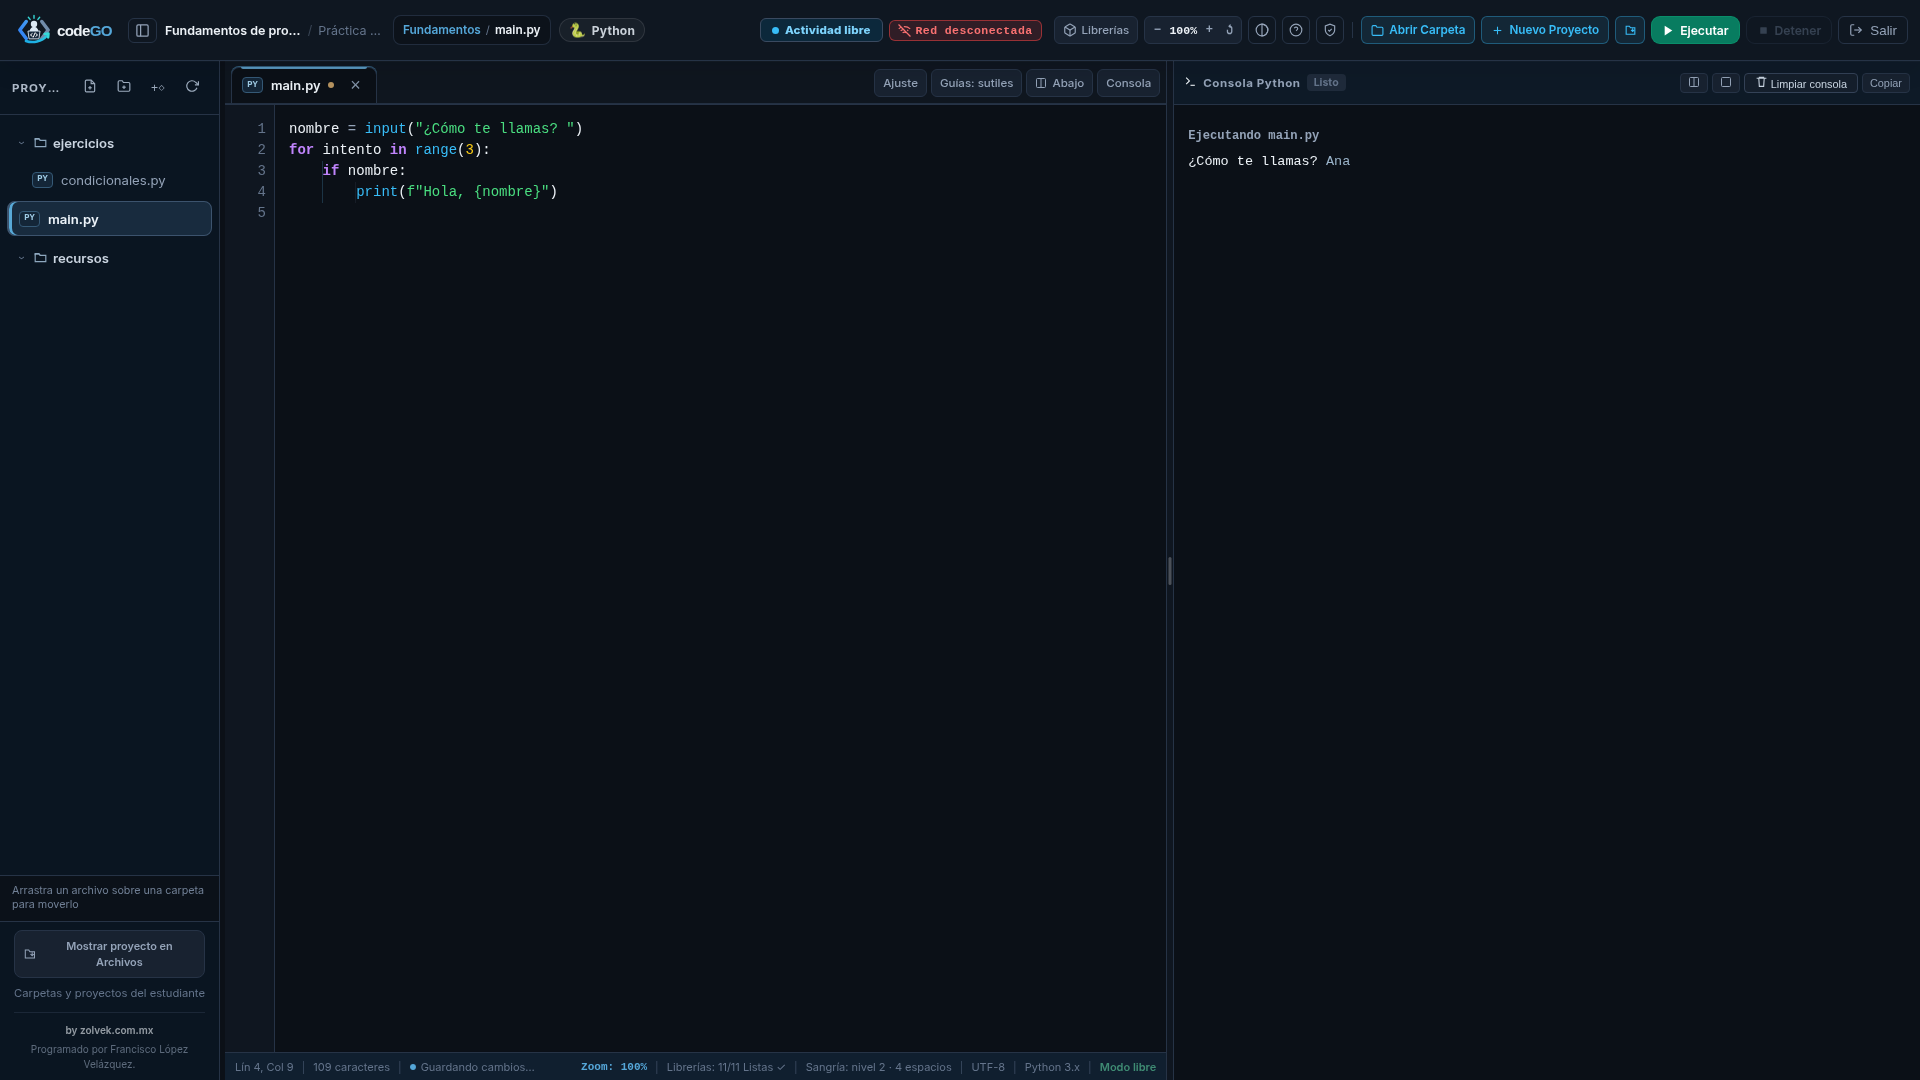Screen dimensions: 1920x1080
Task: Create a new file in project
Action: [x=90, y=87]
